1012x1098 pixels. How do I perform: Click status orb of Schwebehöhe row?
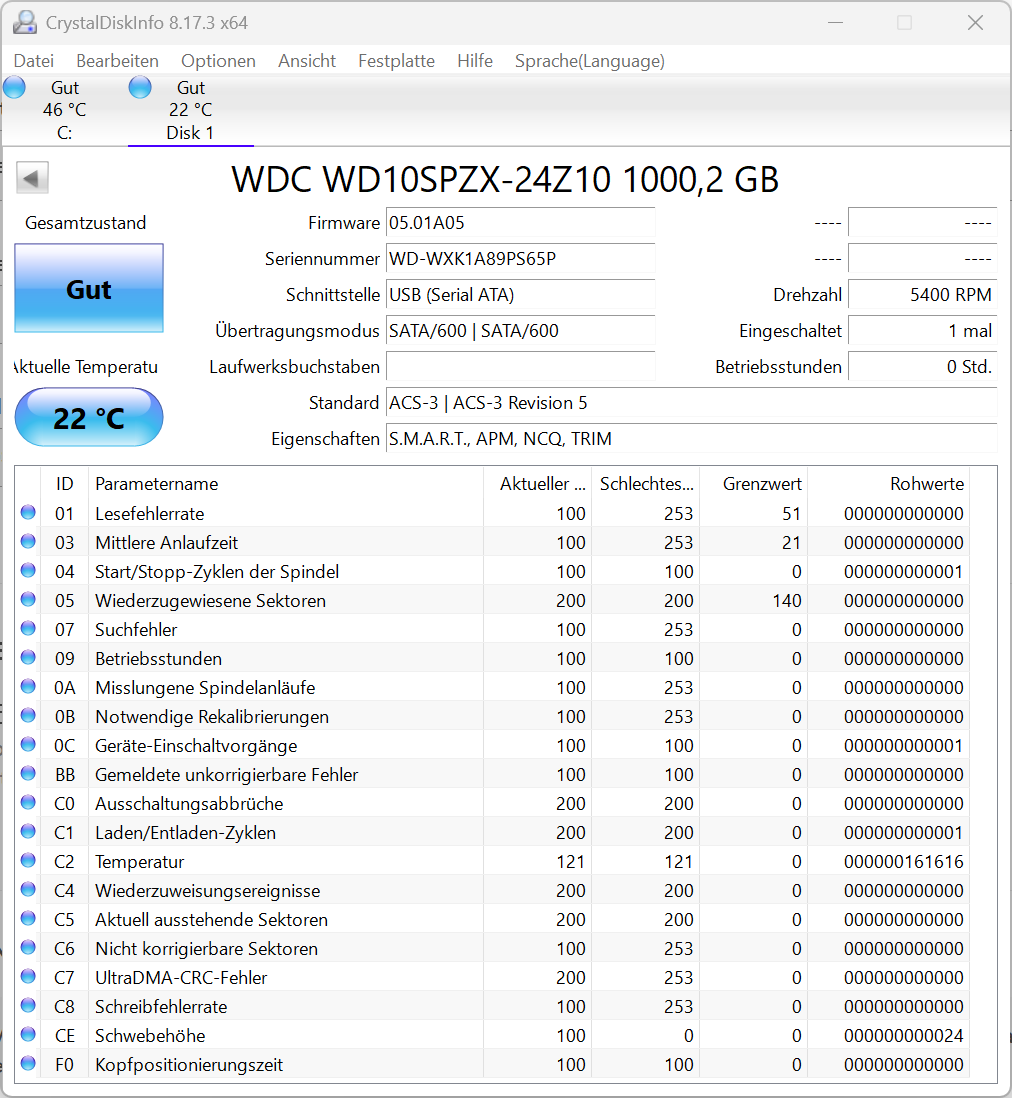pos(28,1034)
